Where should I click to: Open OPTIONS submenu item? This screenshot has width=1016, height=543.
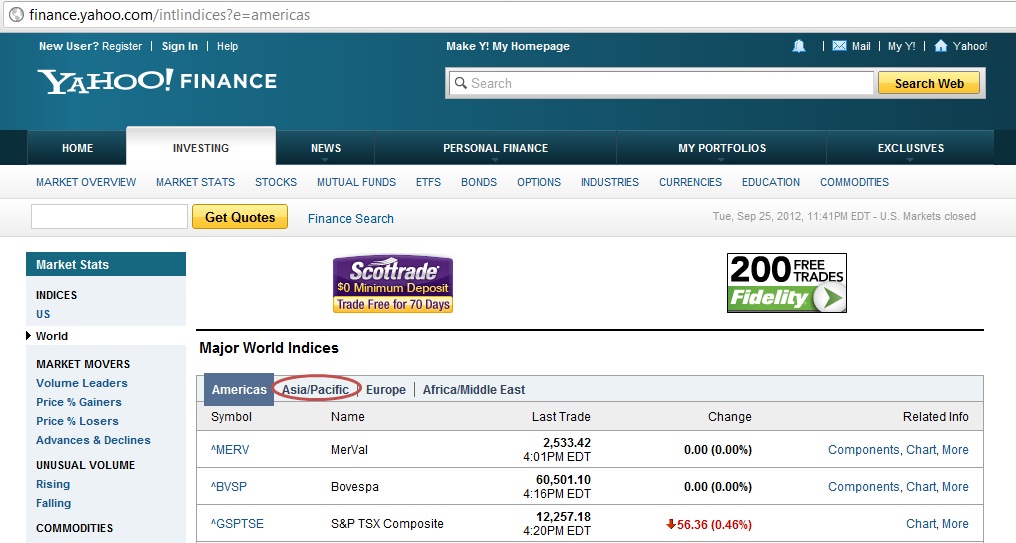coord(539,182)
